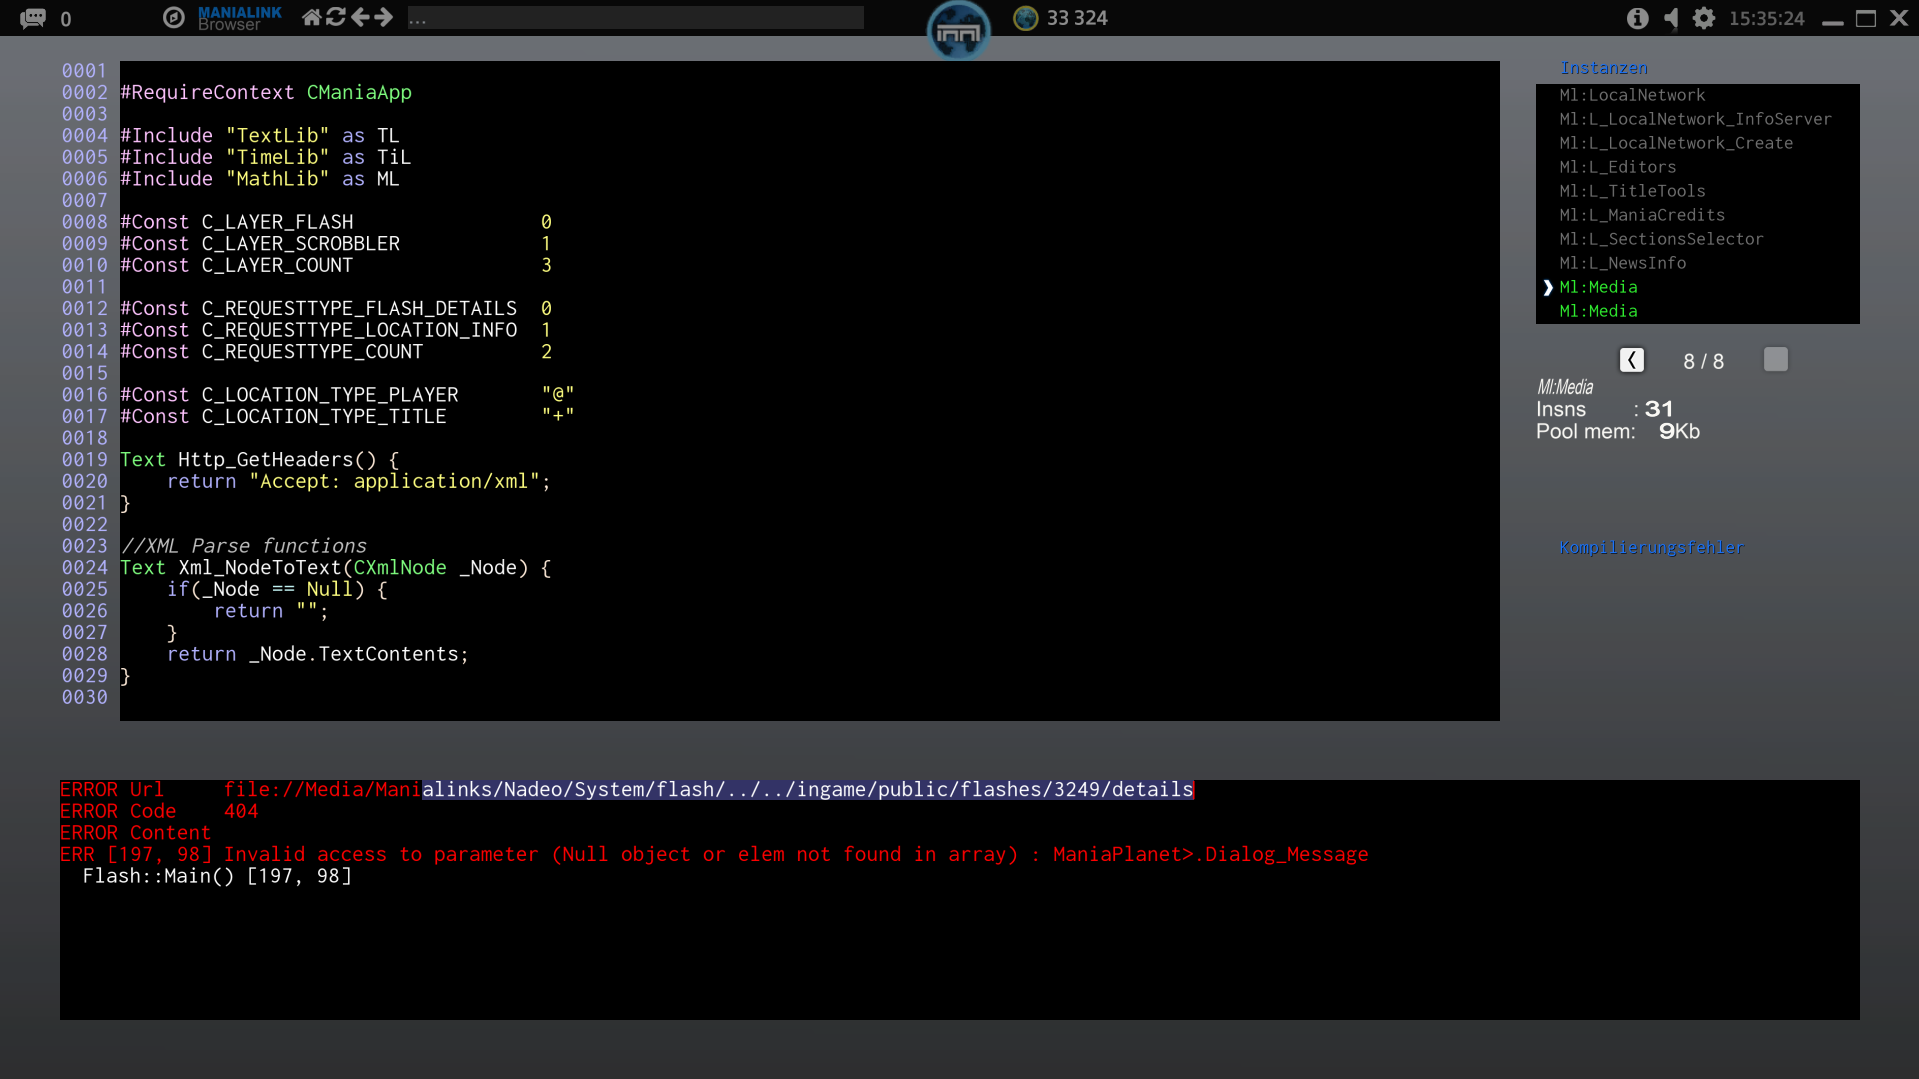The image size is (1919, 1079).
Task: Click the #RequireContext CManiaApp code line
Action: [x=266, y=92]
